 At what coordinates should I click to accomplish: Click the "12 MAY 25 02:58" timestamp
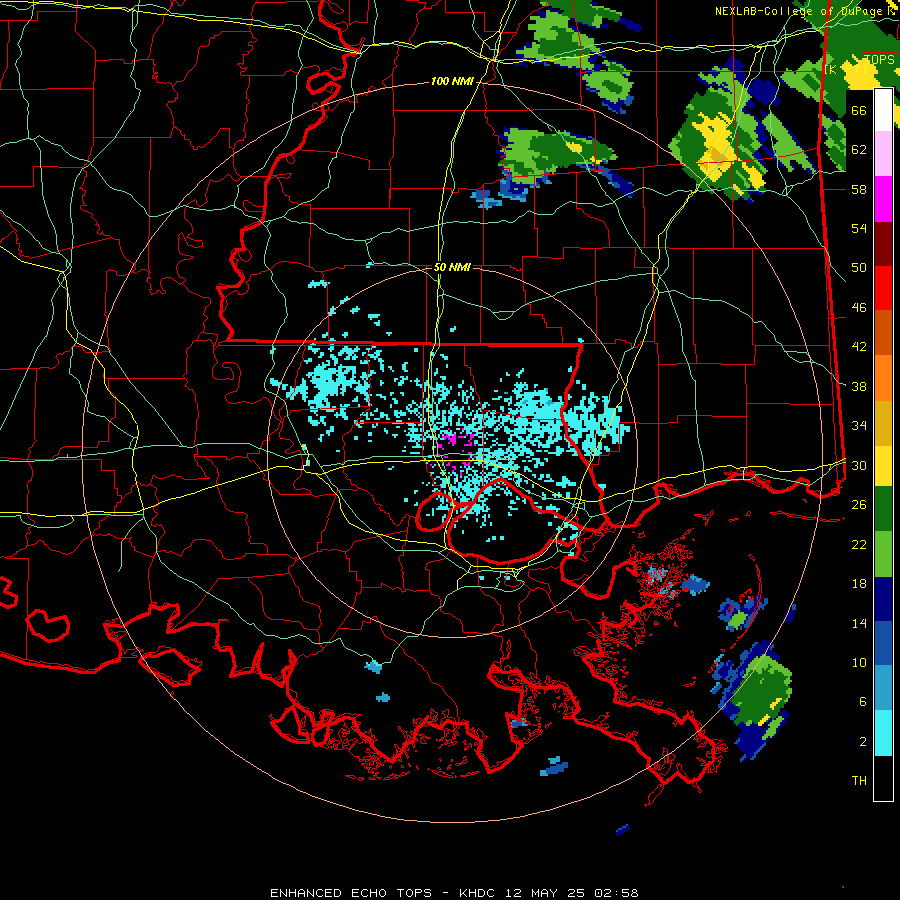coord(572,893)
